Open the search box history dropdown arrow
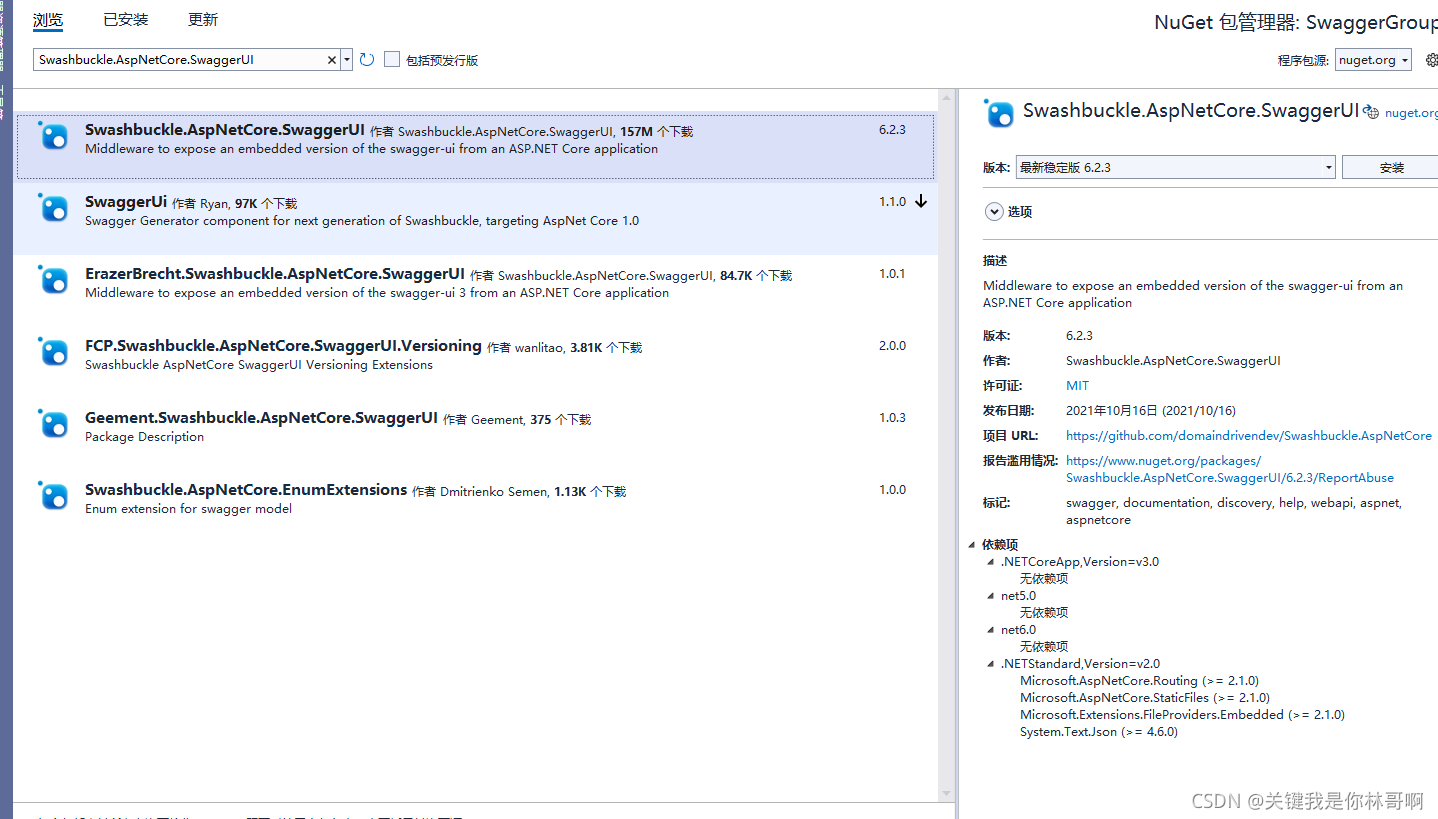The height and width of the screenshot is (819, 1438). click(x=347, y=60)
